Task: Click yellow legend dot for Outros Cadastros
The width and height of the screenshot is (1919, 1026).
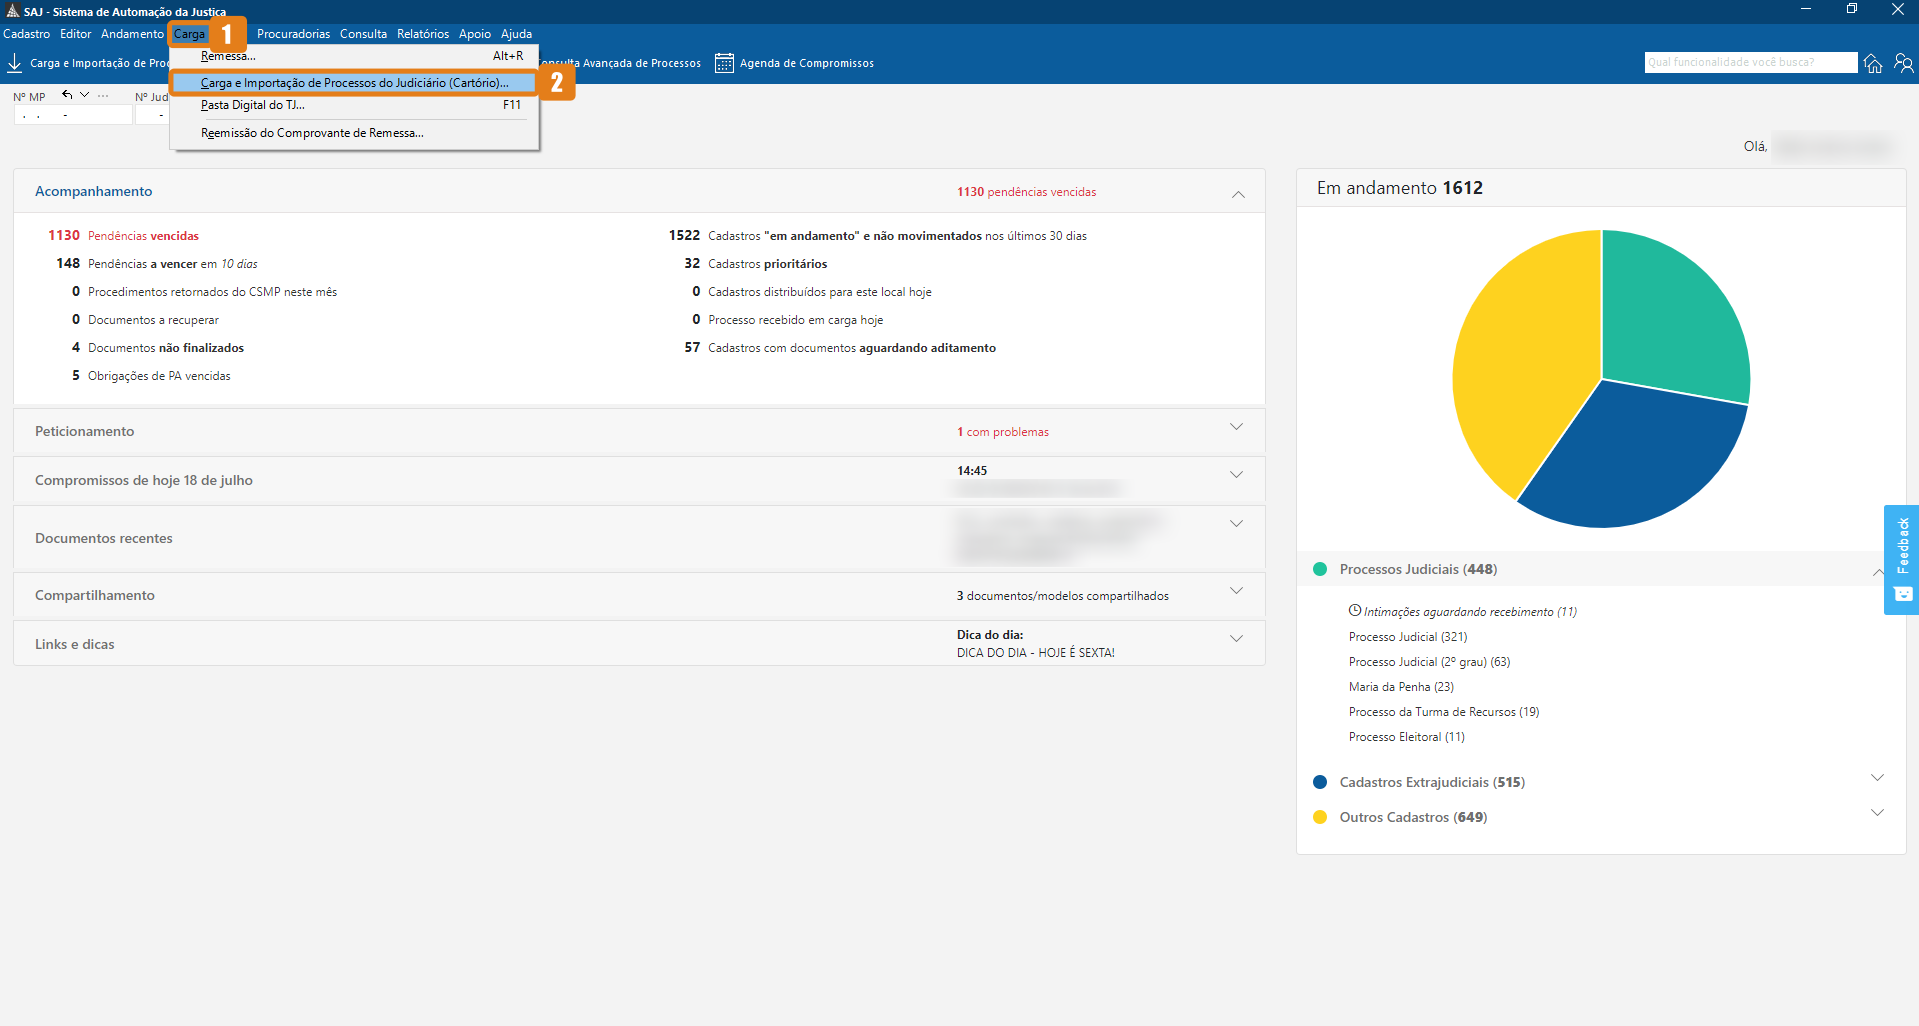Action: click(1320, 817)
